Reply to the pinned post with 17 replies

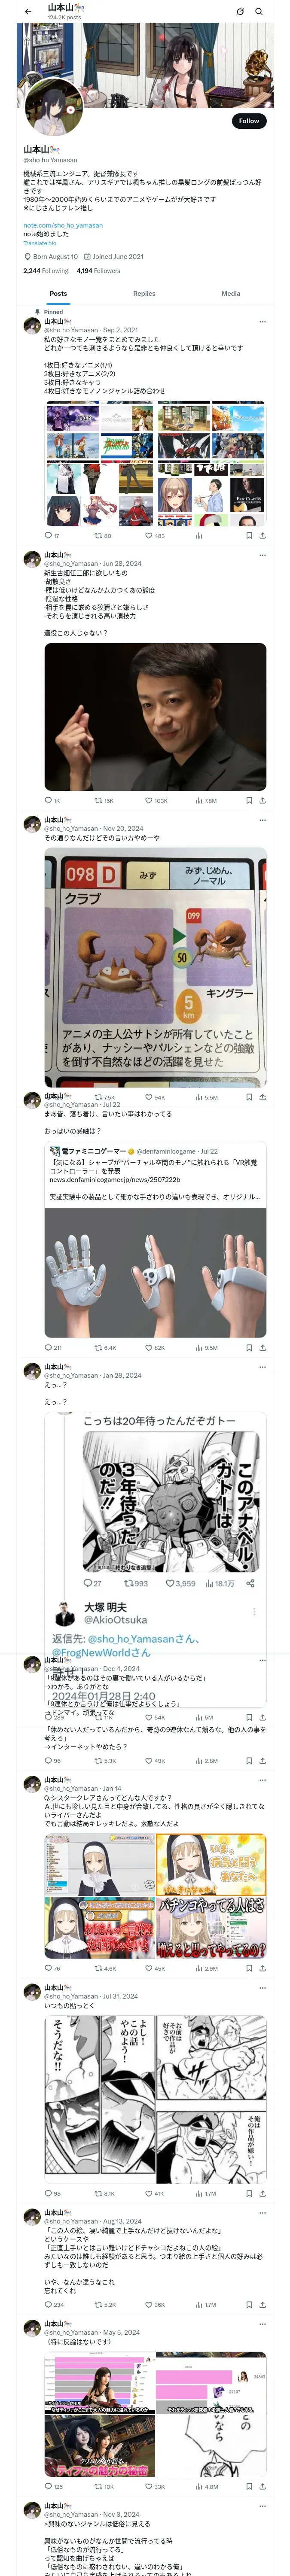52,535
